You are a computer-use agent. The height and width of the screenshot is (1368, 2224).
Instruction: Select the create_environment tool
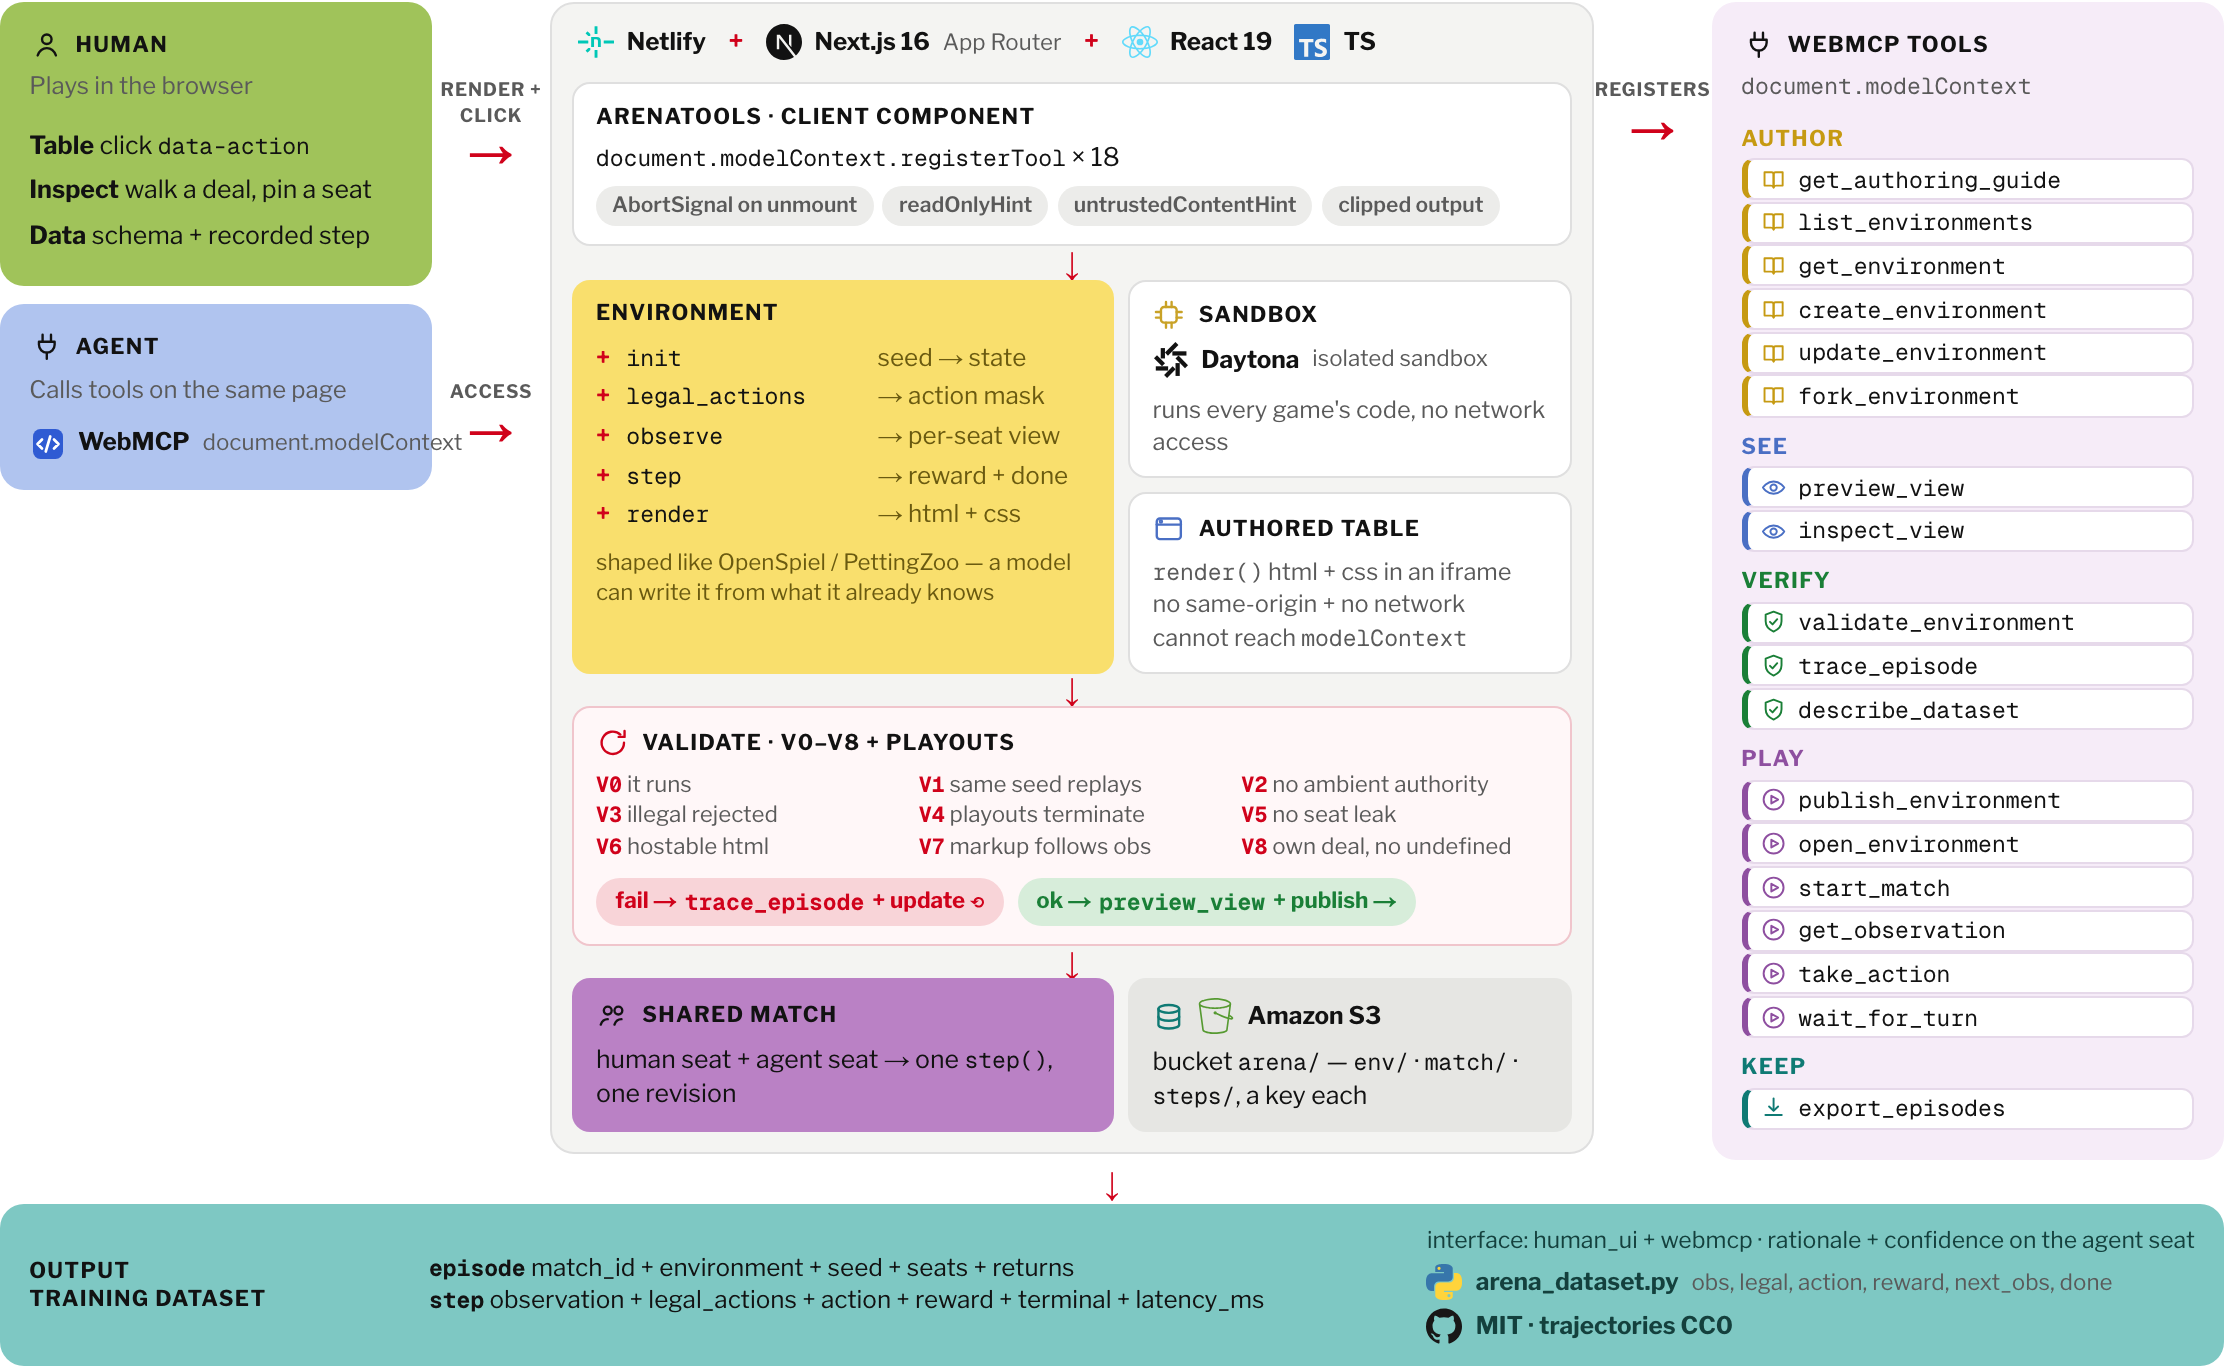pos(1967,310)
